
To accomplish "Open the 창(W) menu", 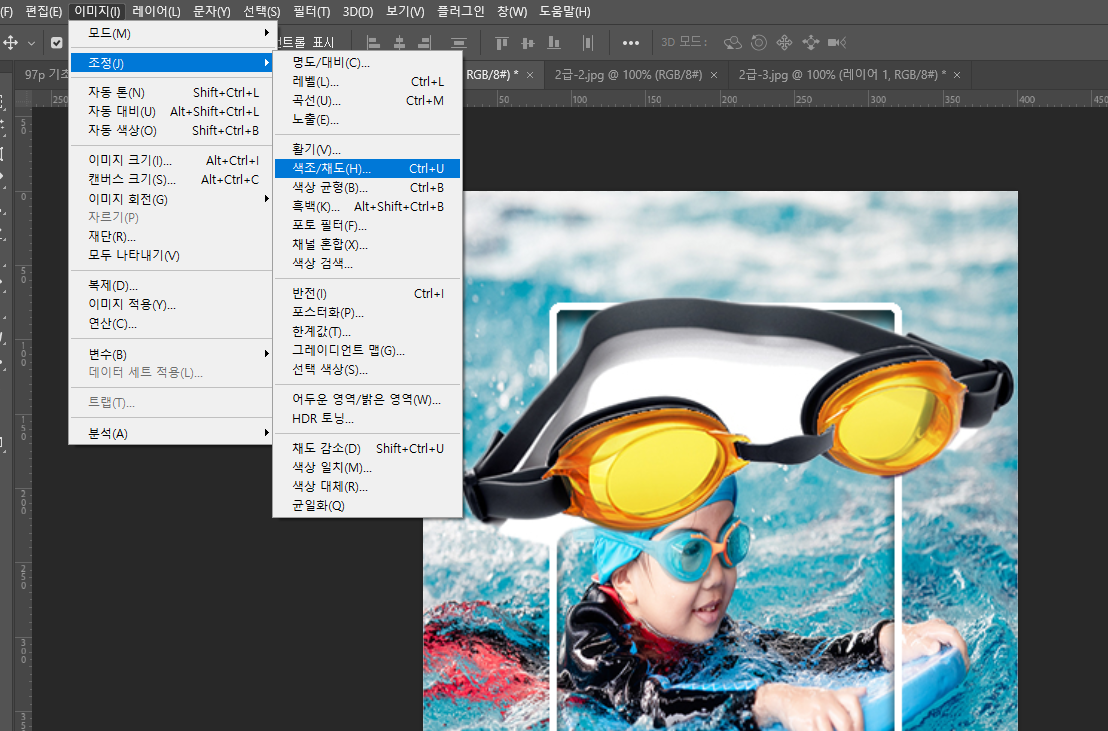I will [x=512, y=11].
